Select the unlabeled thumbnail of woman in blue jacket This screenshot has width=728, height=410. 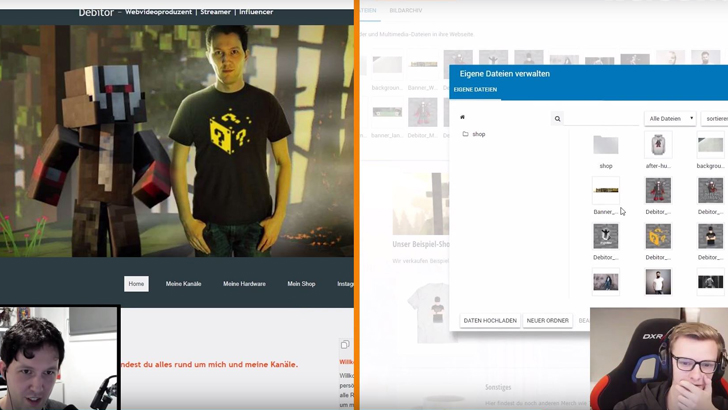[606, 281]
